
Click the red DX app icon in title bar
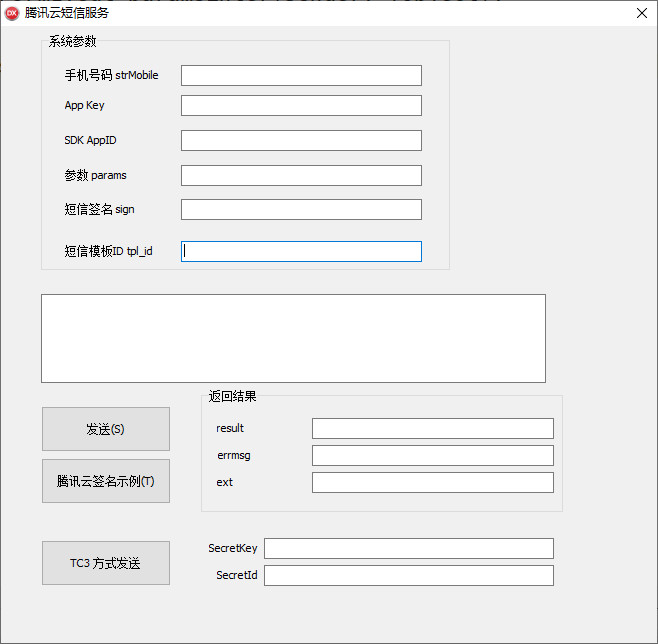pos(12,13)
